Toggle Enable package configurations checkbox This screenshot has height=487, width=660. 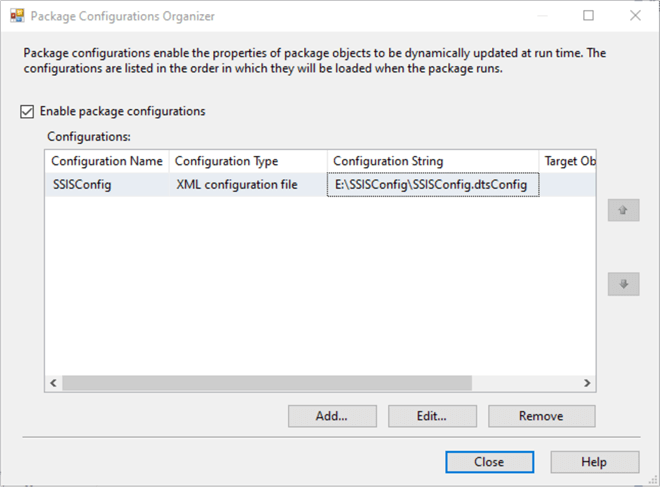(x=27, y=111)
